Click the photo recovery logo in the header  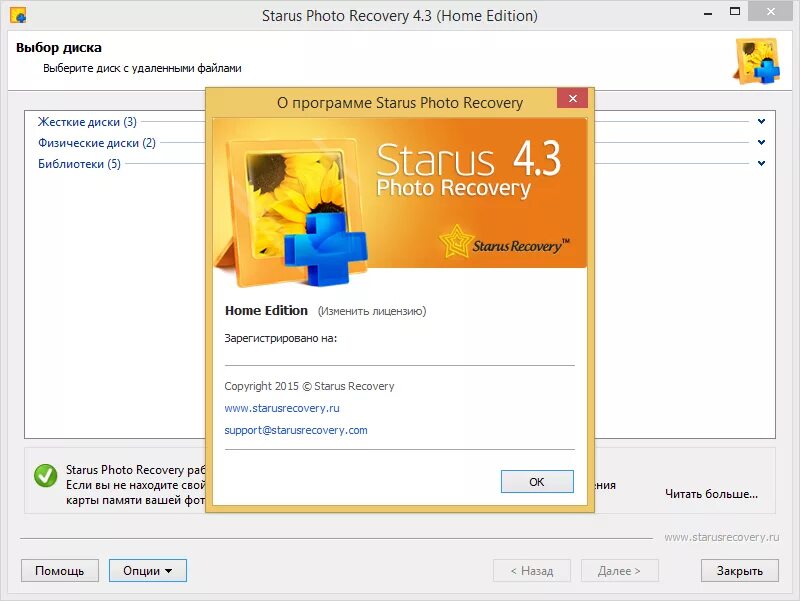(758, 61)
